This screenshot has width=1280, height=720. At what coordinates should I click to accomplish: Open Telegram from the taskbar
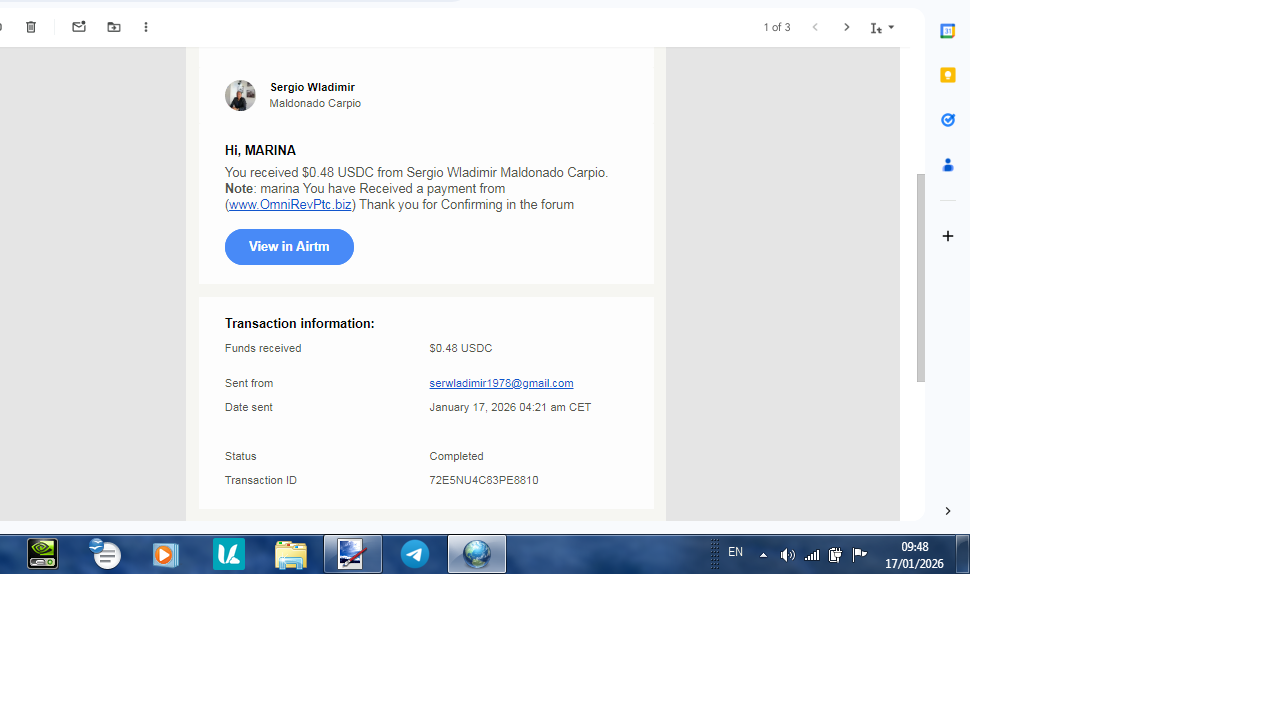tap(415, 554)
